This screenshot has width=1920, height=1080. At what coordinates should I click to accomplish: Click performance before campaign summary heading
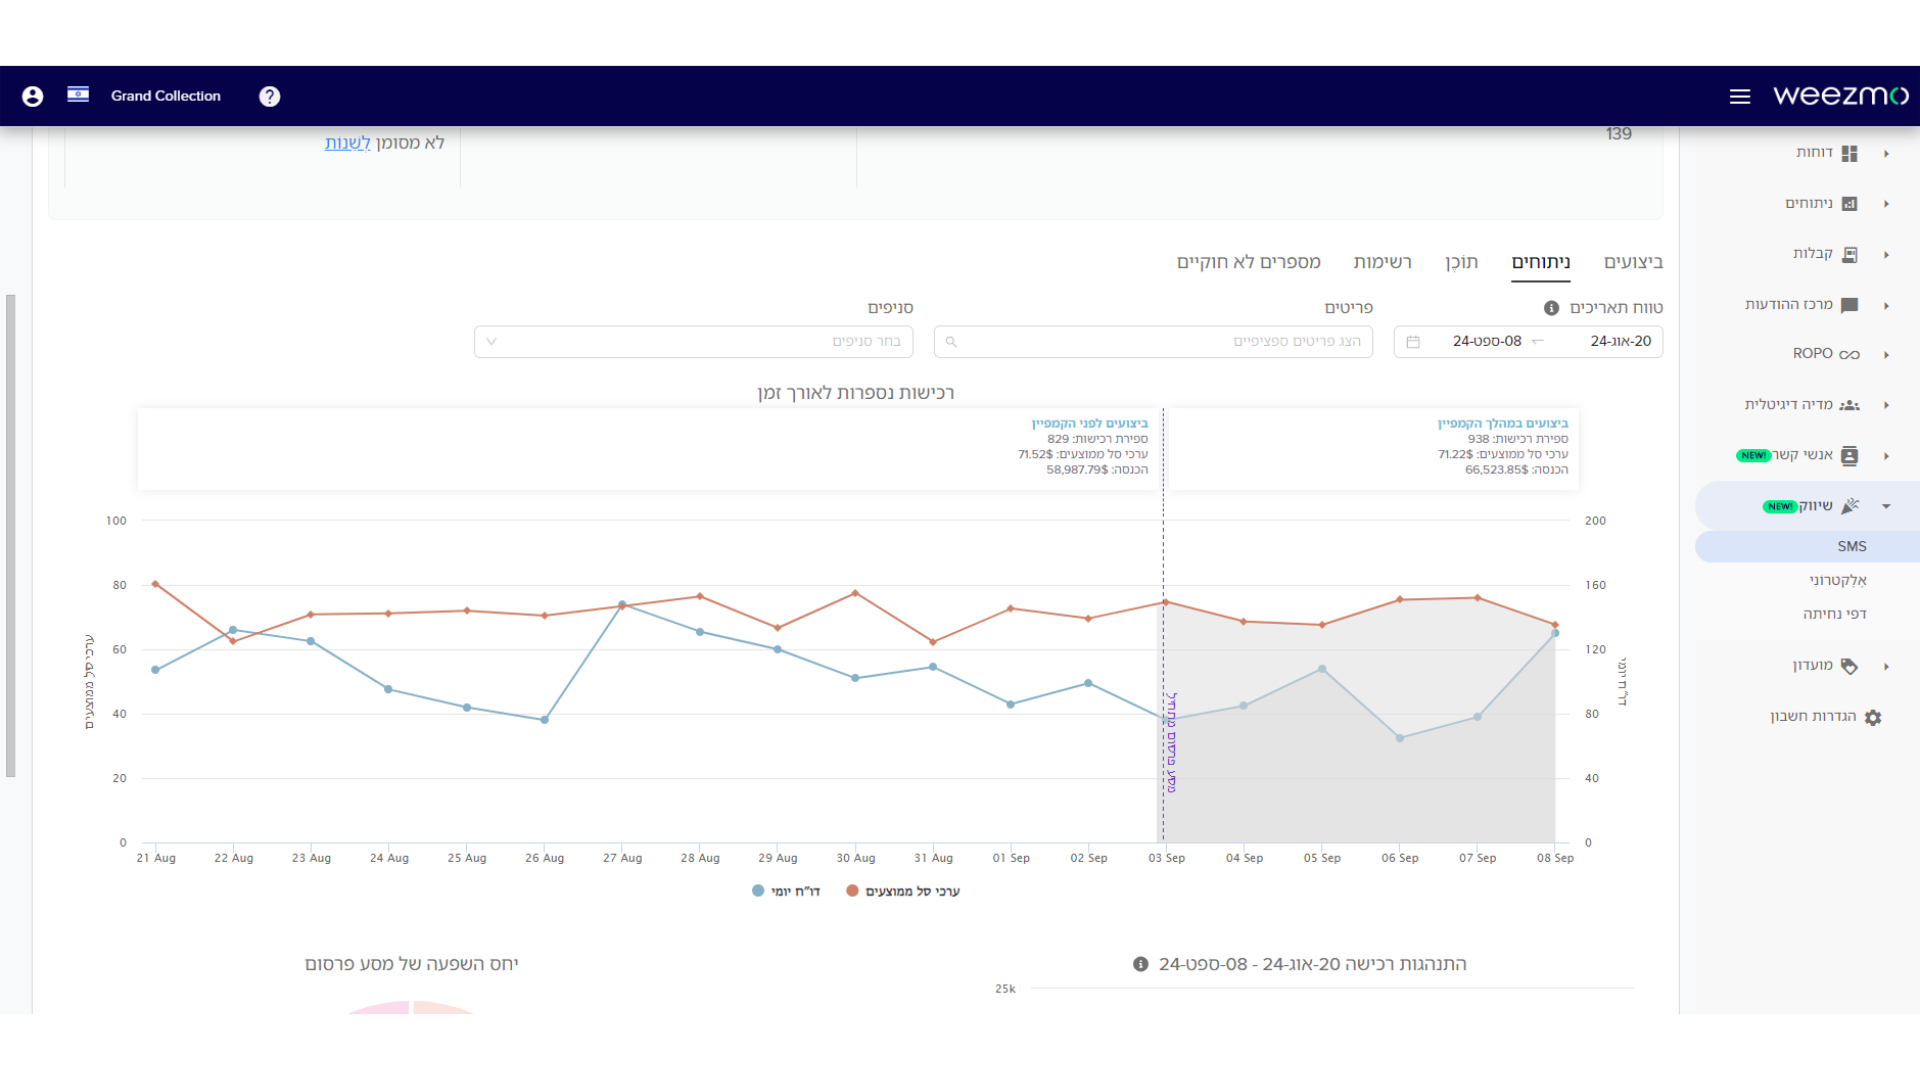tap(1090, 424)
